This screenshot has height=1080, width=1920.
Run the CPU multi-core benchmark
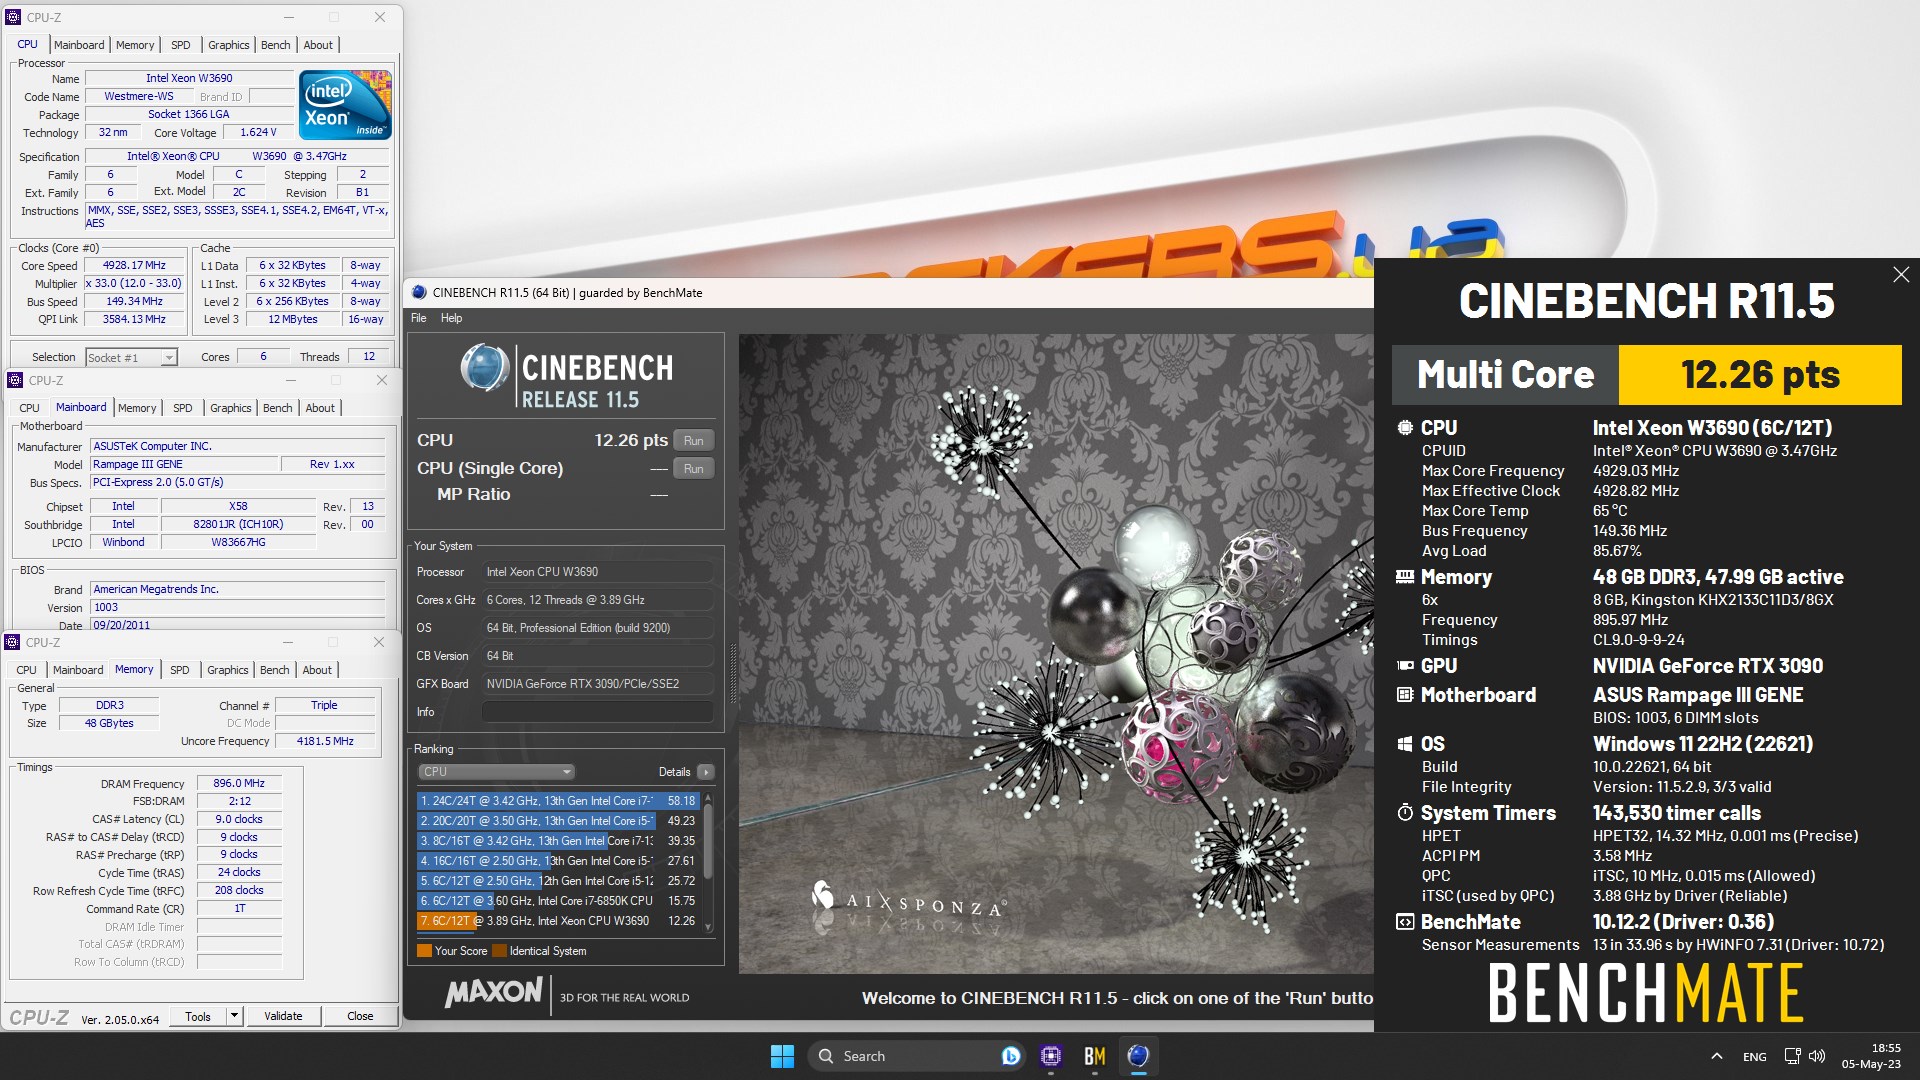click(693, 441)
